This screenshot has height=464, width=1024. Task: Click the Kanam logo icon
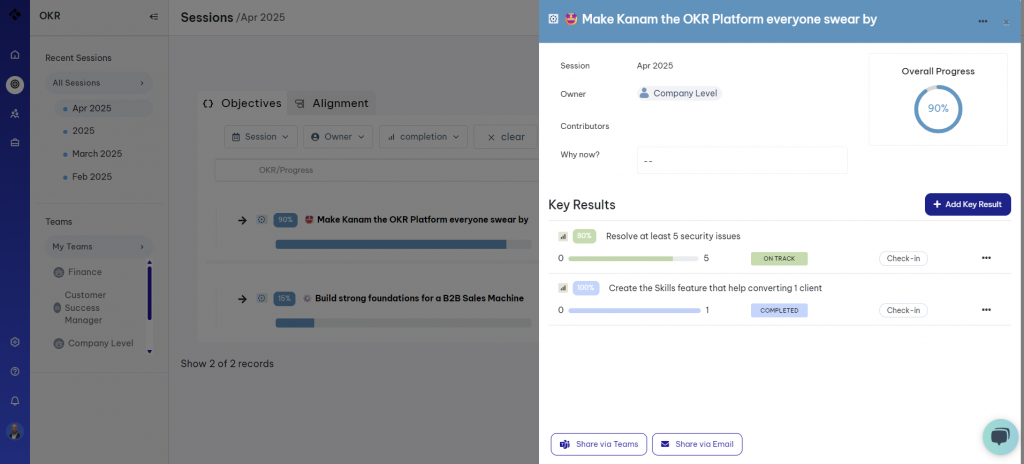tap(14, 14)
